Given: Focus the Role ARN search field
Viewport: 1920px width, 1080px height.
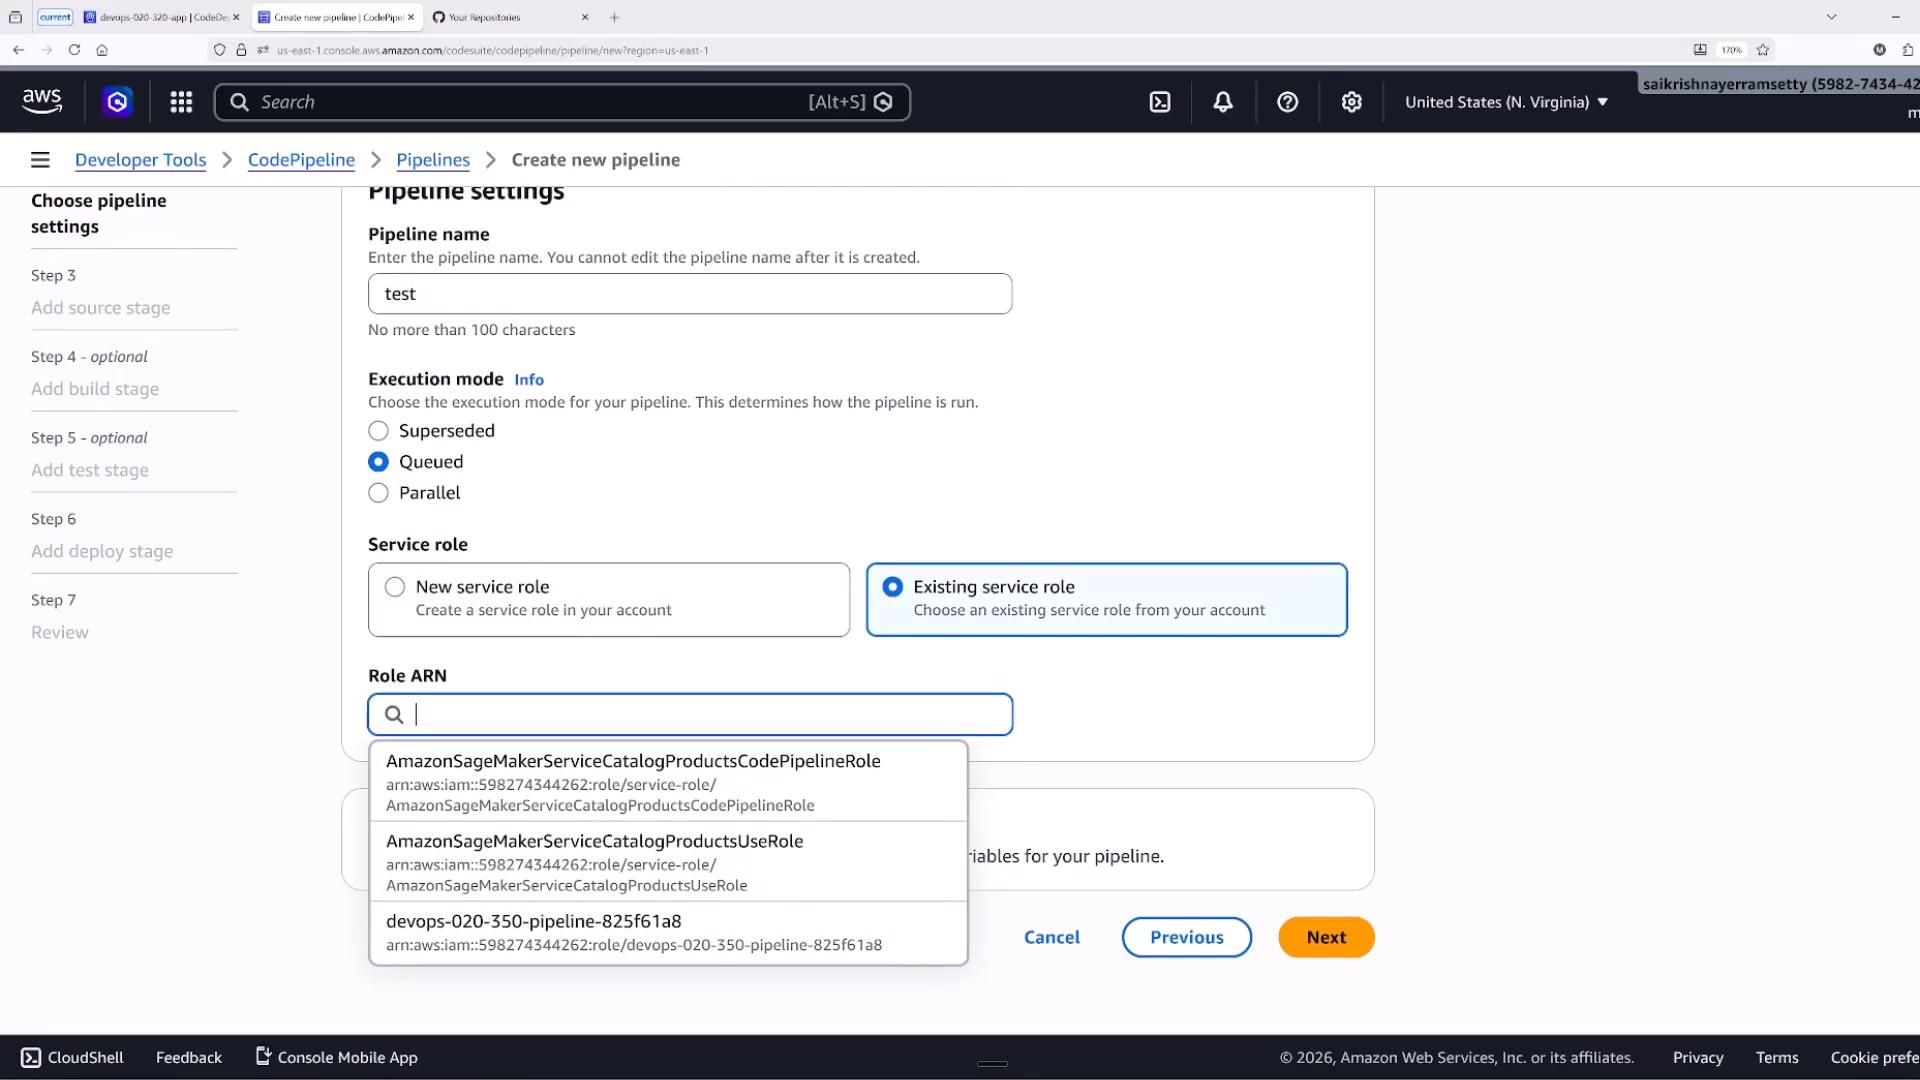Looking at the screenshot, I should click(x=690, y=714).
